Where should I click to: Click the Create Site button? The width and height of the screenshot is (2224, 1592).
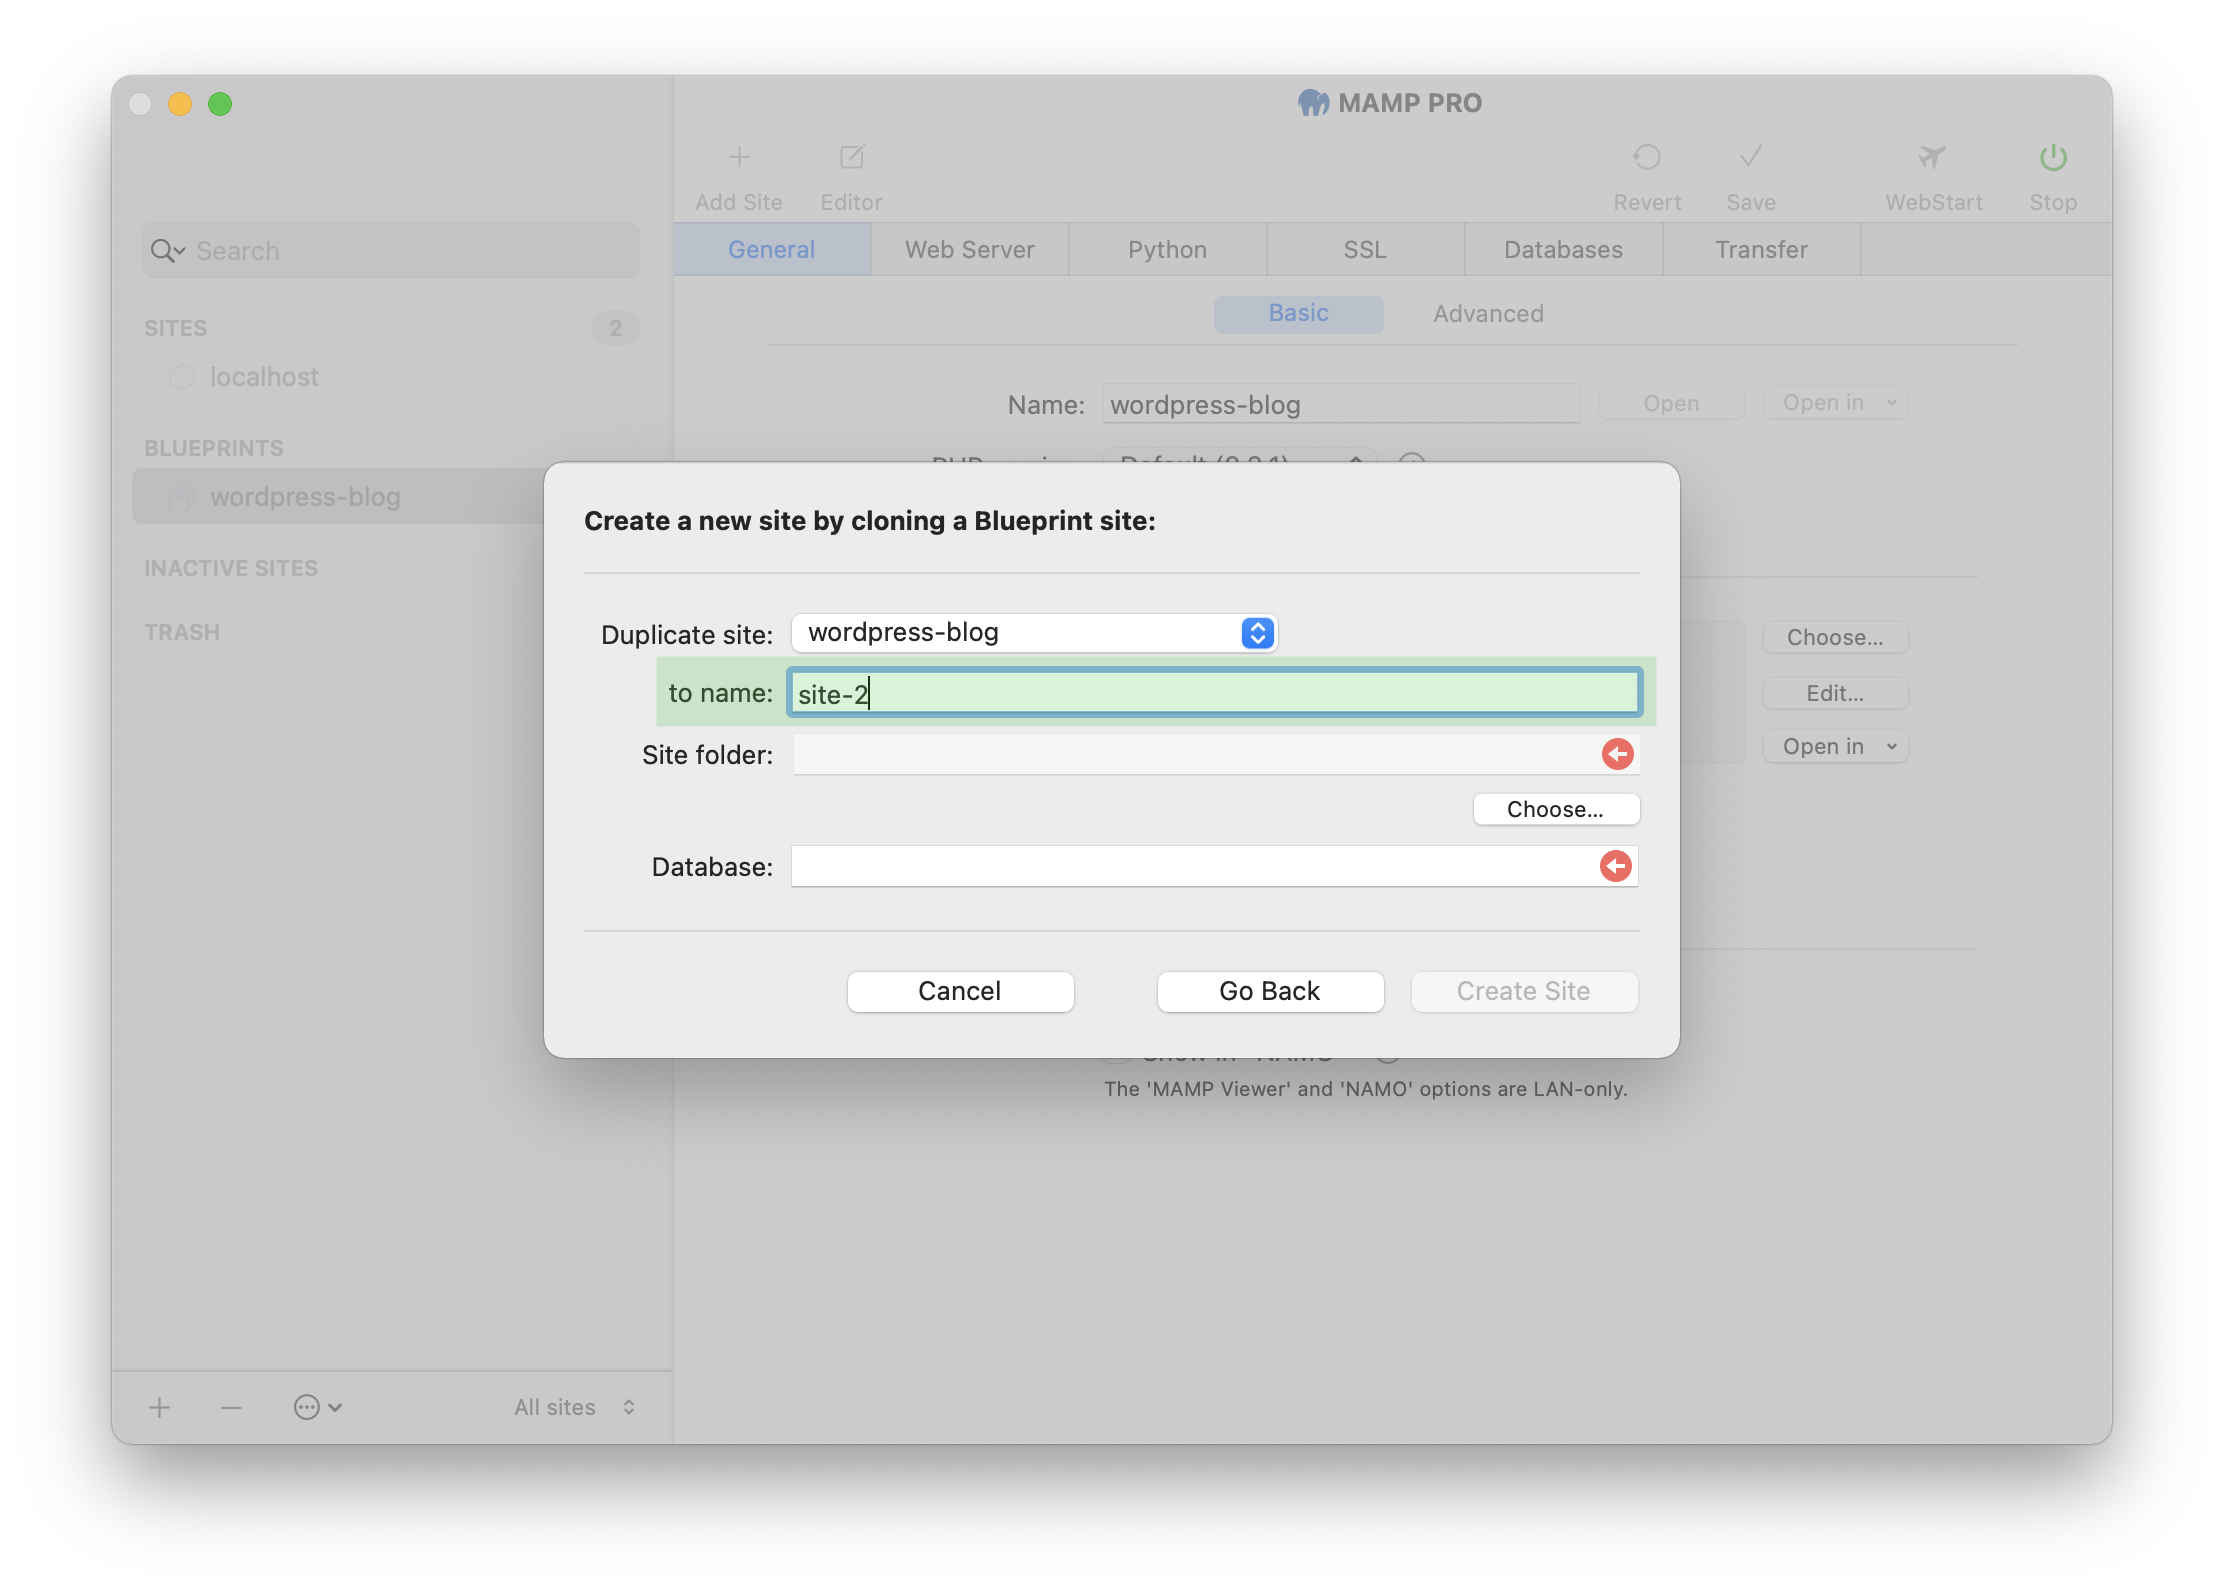[x=1524, y=991]
